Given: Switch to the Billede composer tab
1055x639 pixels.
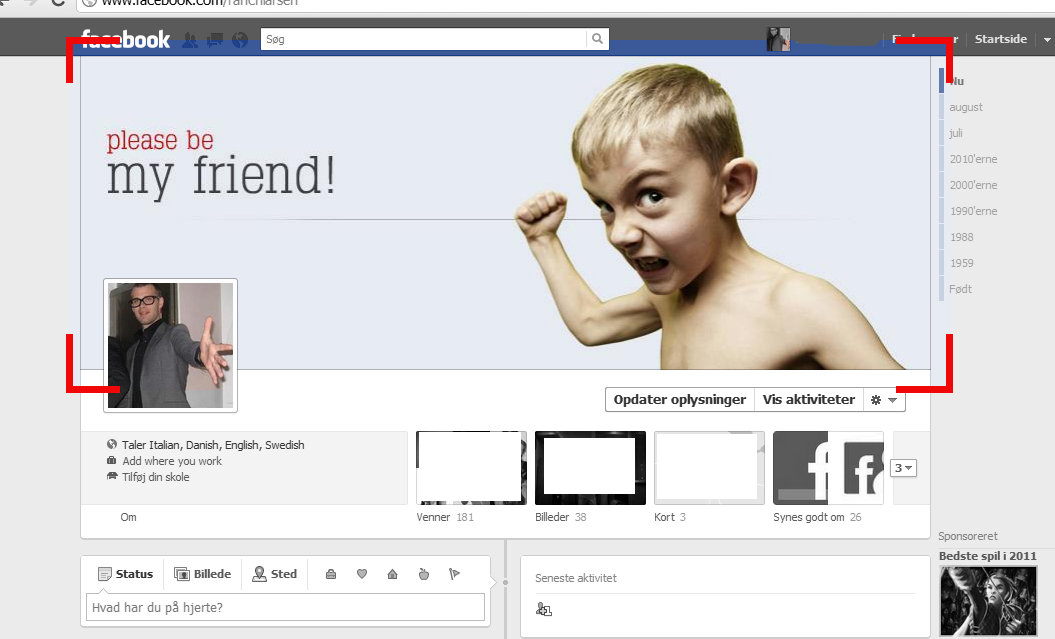Looking at the screenshot, I should (x=203, y=574).
